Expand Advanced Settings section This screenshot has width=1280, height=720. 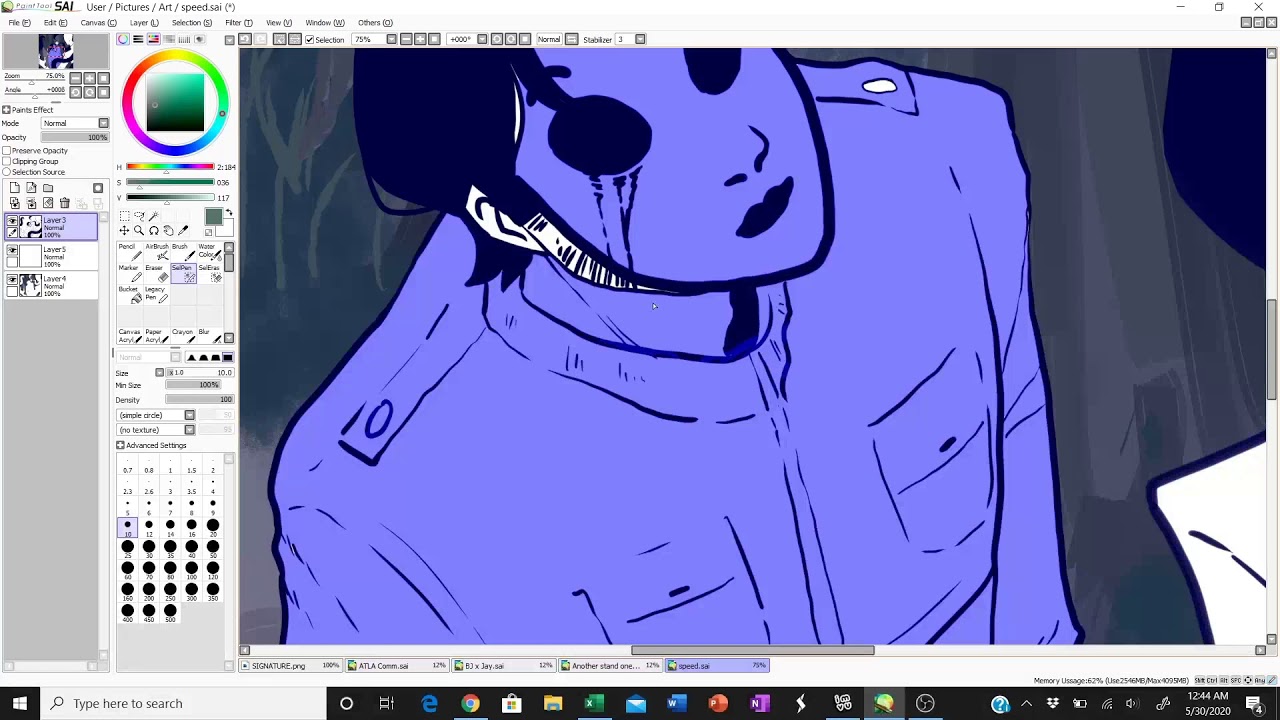[x=120, y=445]
